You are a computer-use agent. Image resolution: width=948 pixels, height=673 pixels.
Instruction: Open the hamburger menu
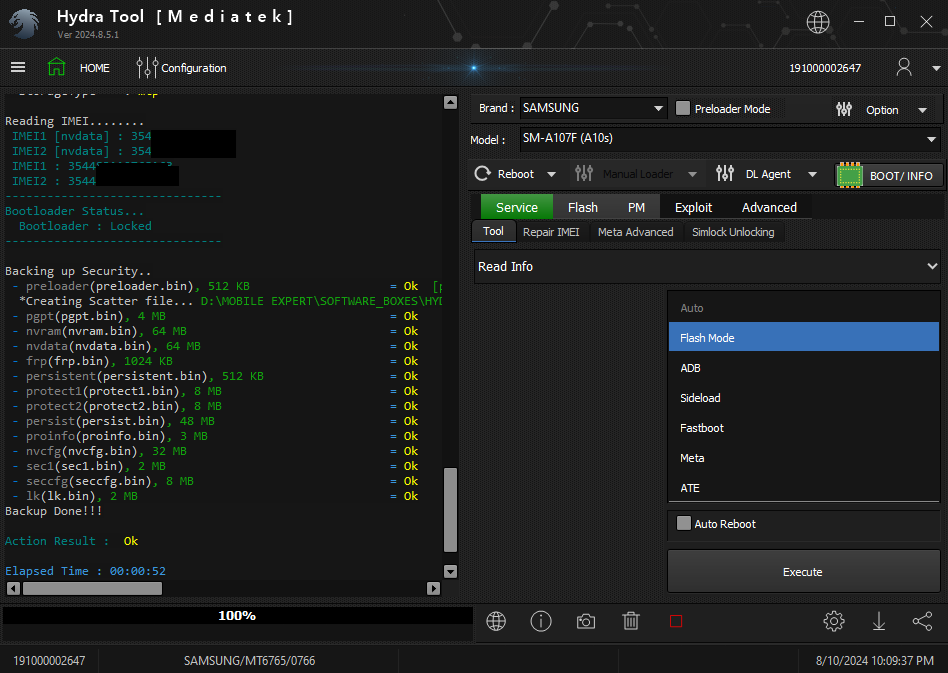point(18,67)
